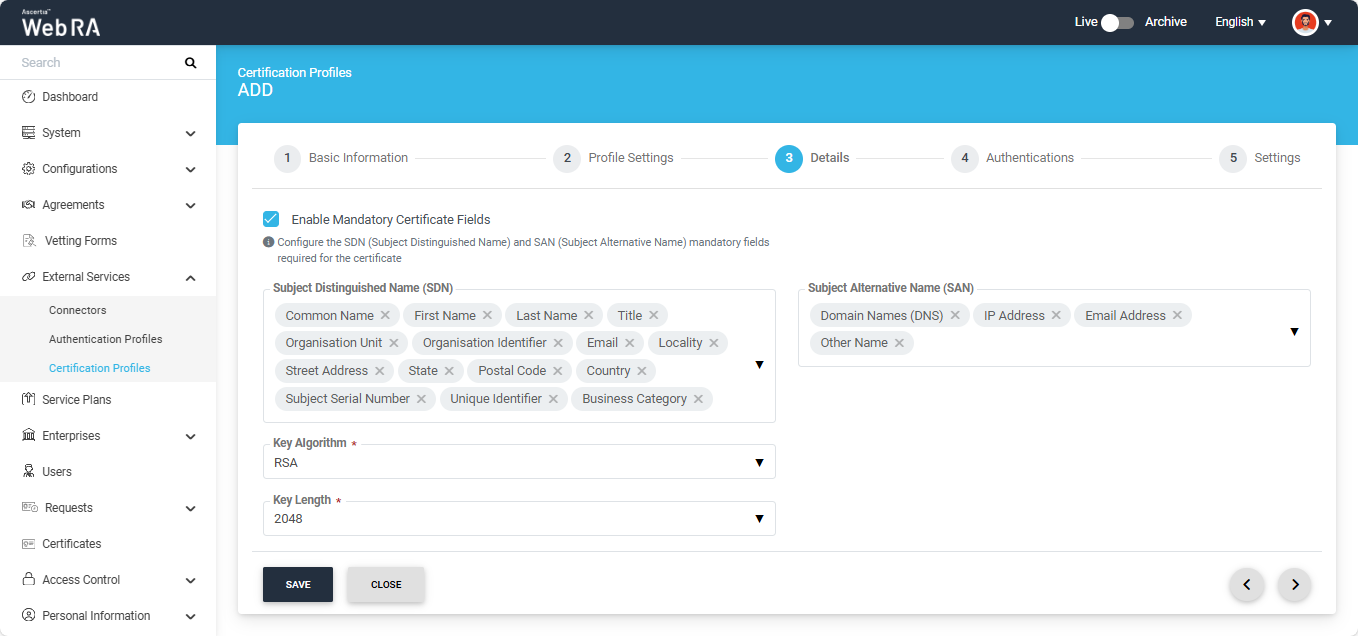
Task: Uncheck Enable Mandatory Certificate Fields
Action: [271, 219]
